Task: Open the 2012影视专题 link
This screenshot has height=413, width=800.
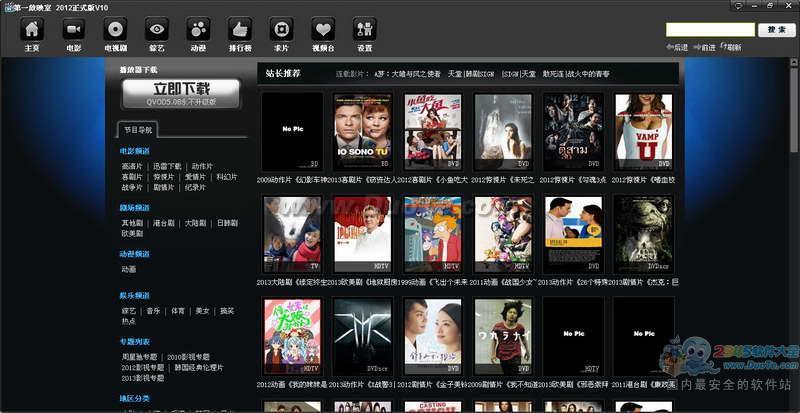Action: coord(143,368)
